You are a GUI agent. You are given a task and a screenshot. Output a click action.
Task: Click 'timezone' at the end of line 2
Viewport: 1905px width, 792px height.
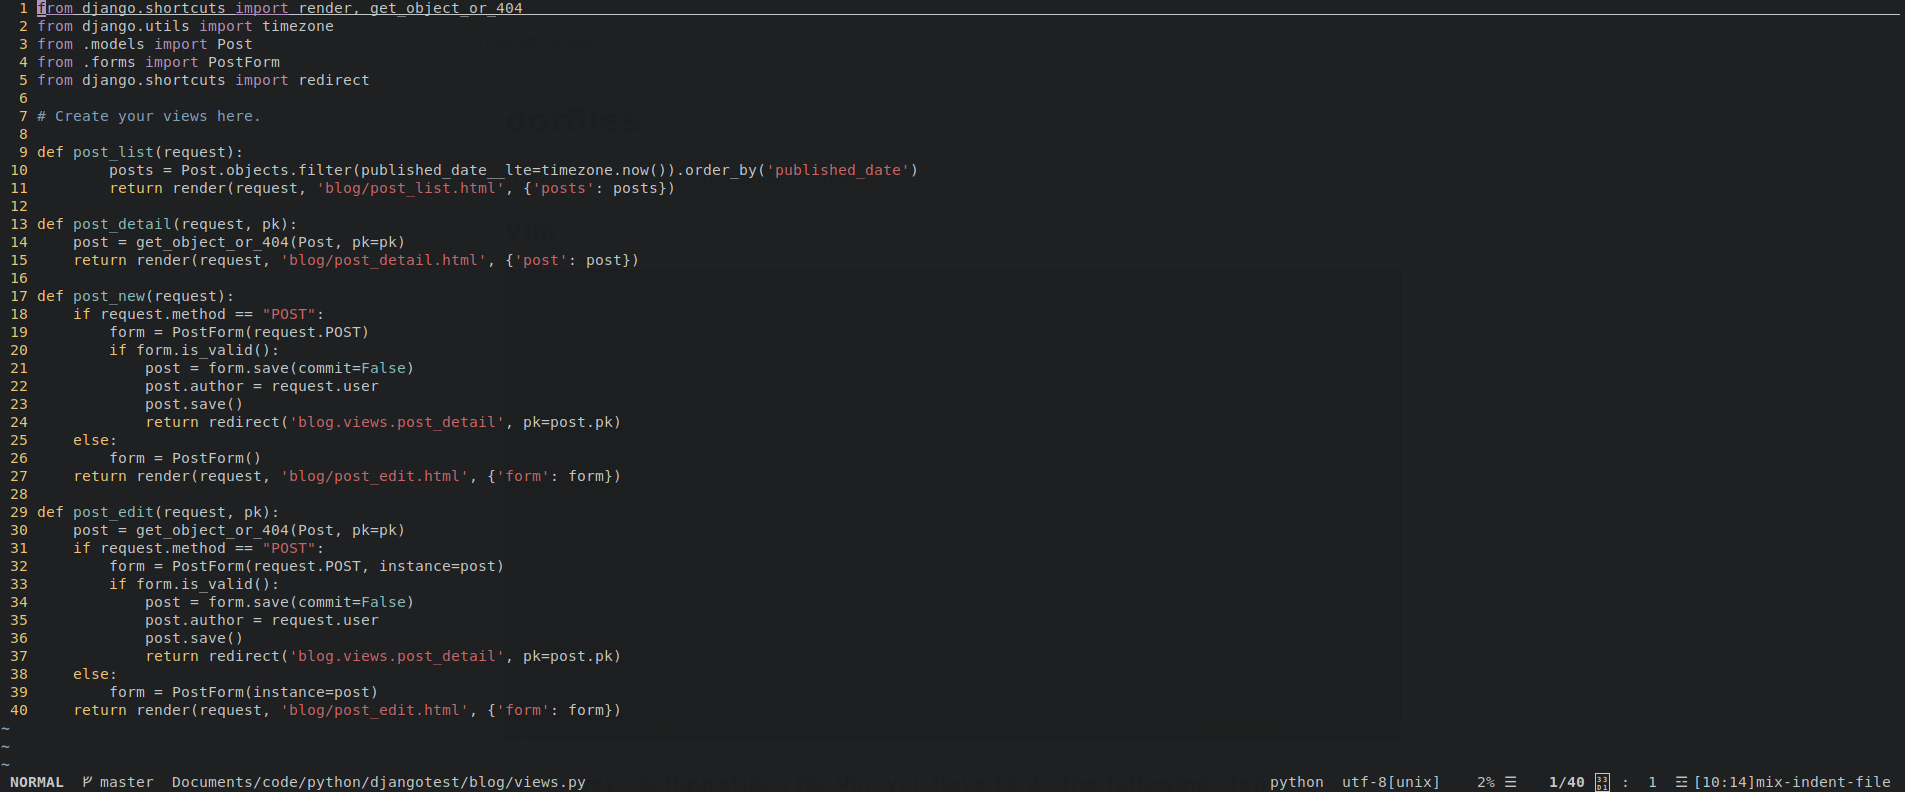(298, 26)
